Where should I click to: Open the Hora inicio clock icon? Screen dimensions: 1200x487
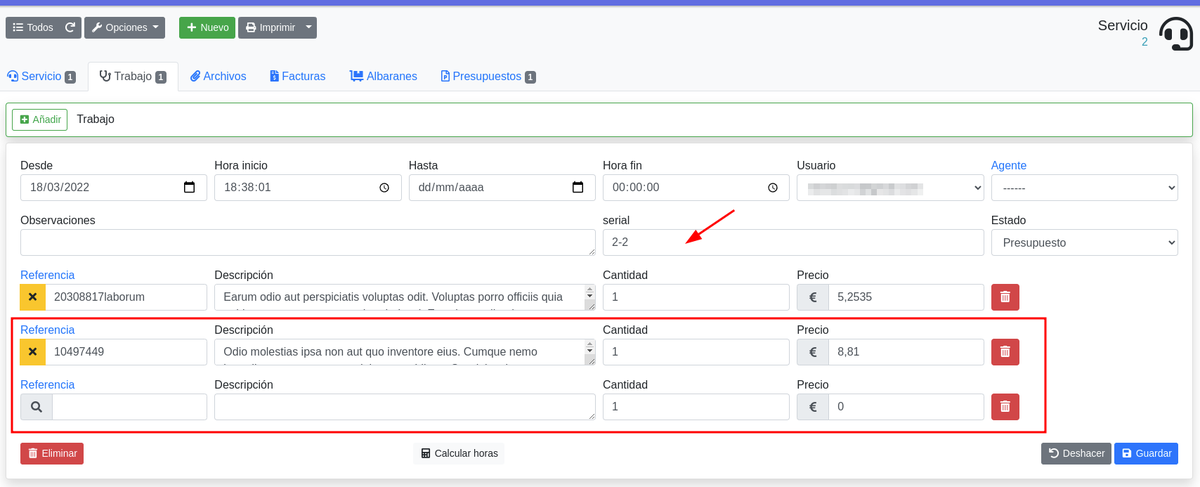pyautogui.click(x=384, y=187)
